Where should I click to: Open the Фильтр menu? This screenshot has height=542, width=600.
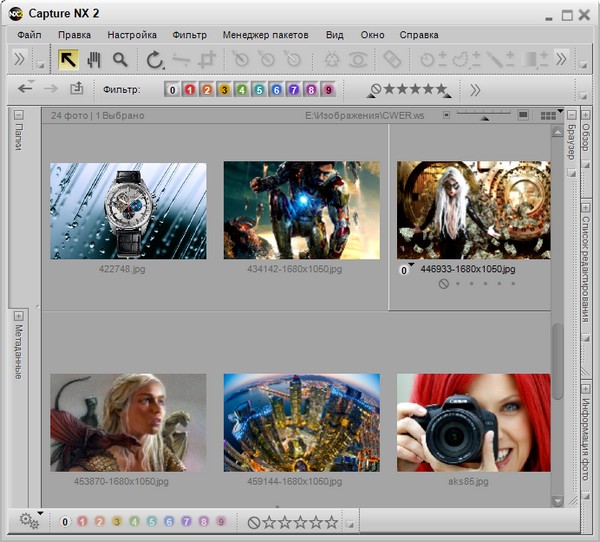coord(189,35)
